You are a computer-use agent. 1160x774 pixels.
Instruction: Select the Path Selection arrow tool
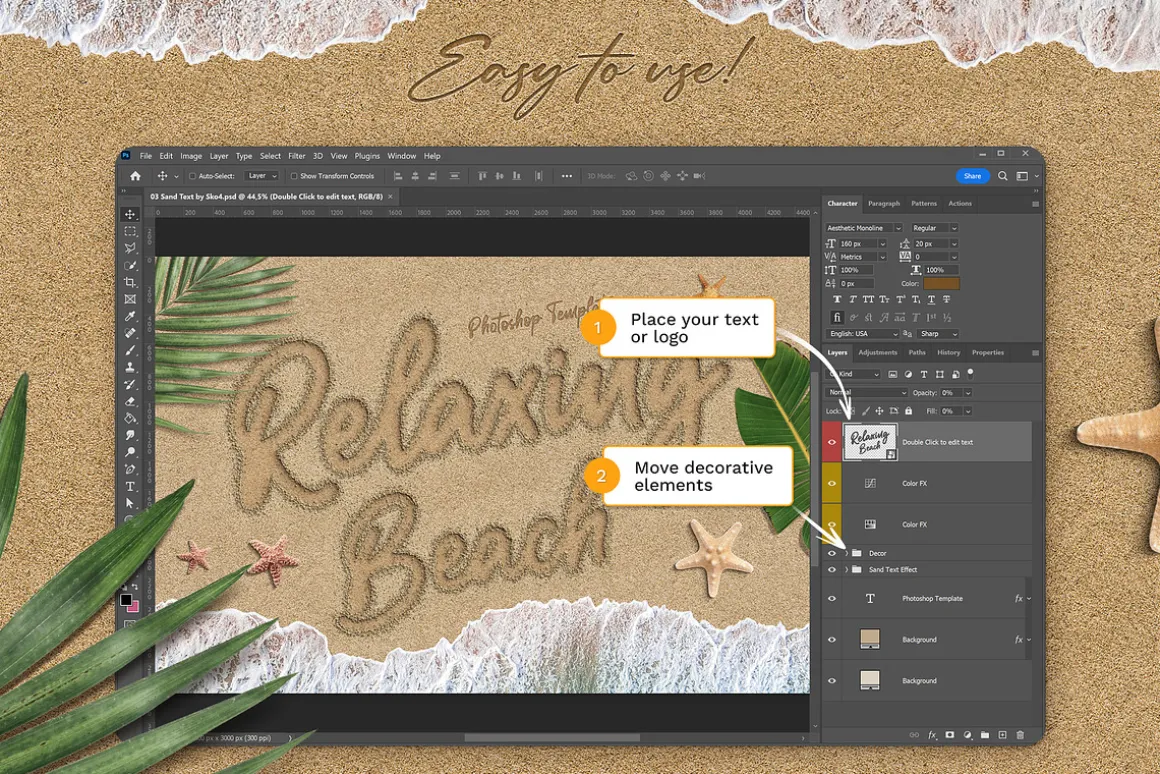(x=130, y=503)
